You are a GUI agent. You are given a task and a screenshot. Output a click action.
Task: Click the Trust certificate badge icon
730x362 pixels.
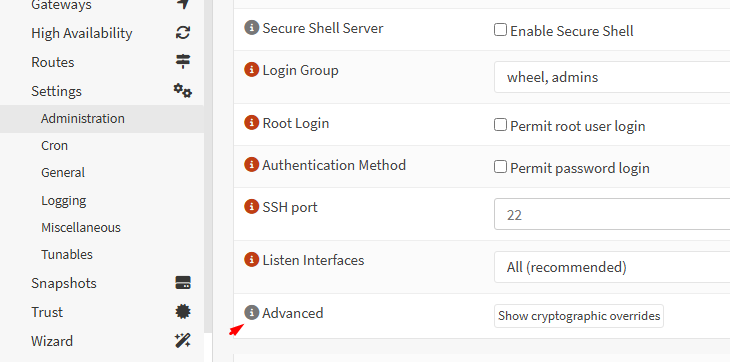tap(183, 311)
